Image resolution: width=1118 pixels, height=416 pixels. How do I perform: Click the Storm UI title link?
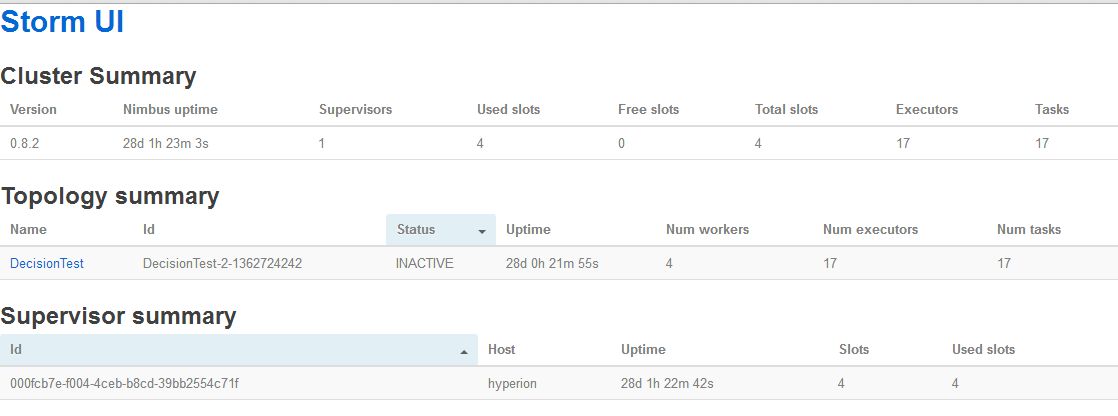pos(62,22)
